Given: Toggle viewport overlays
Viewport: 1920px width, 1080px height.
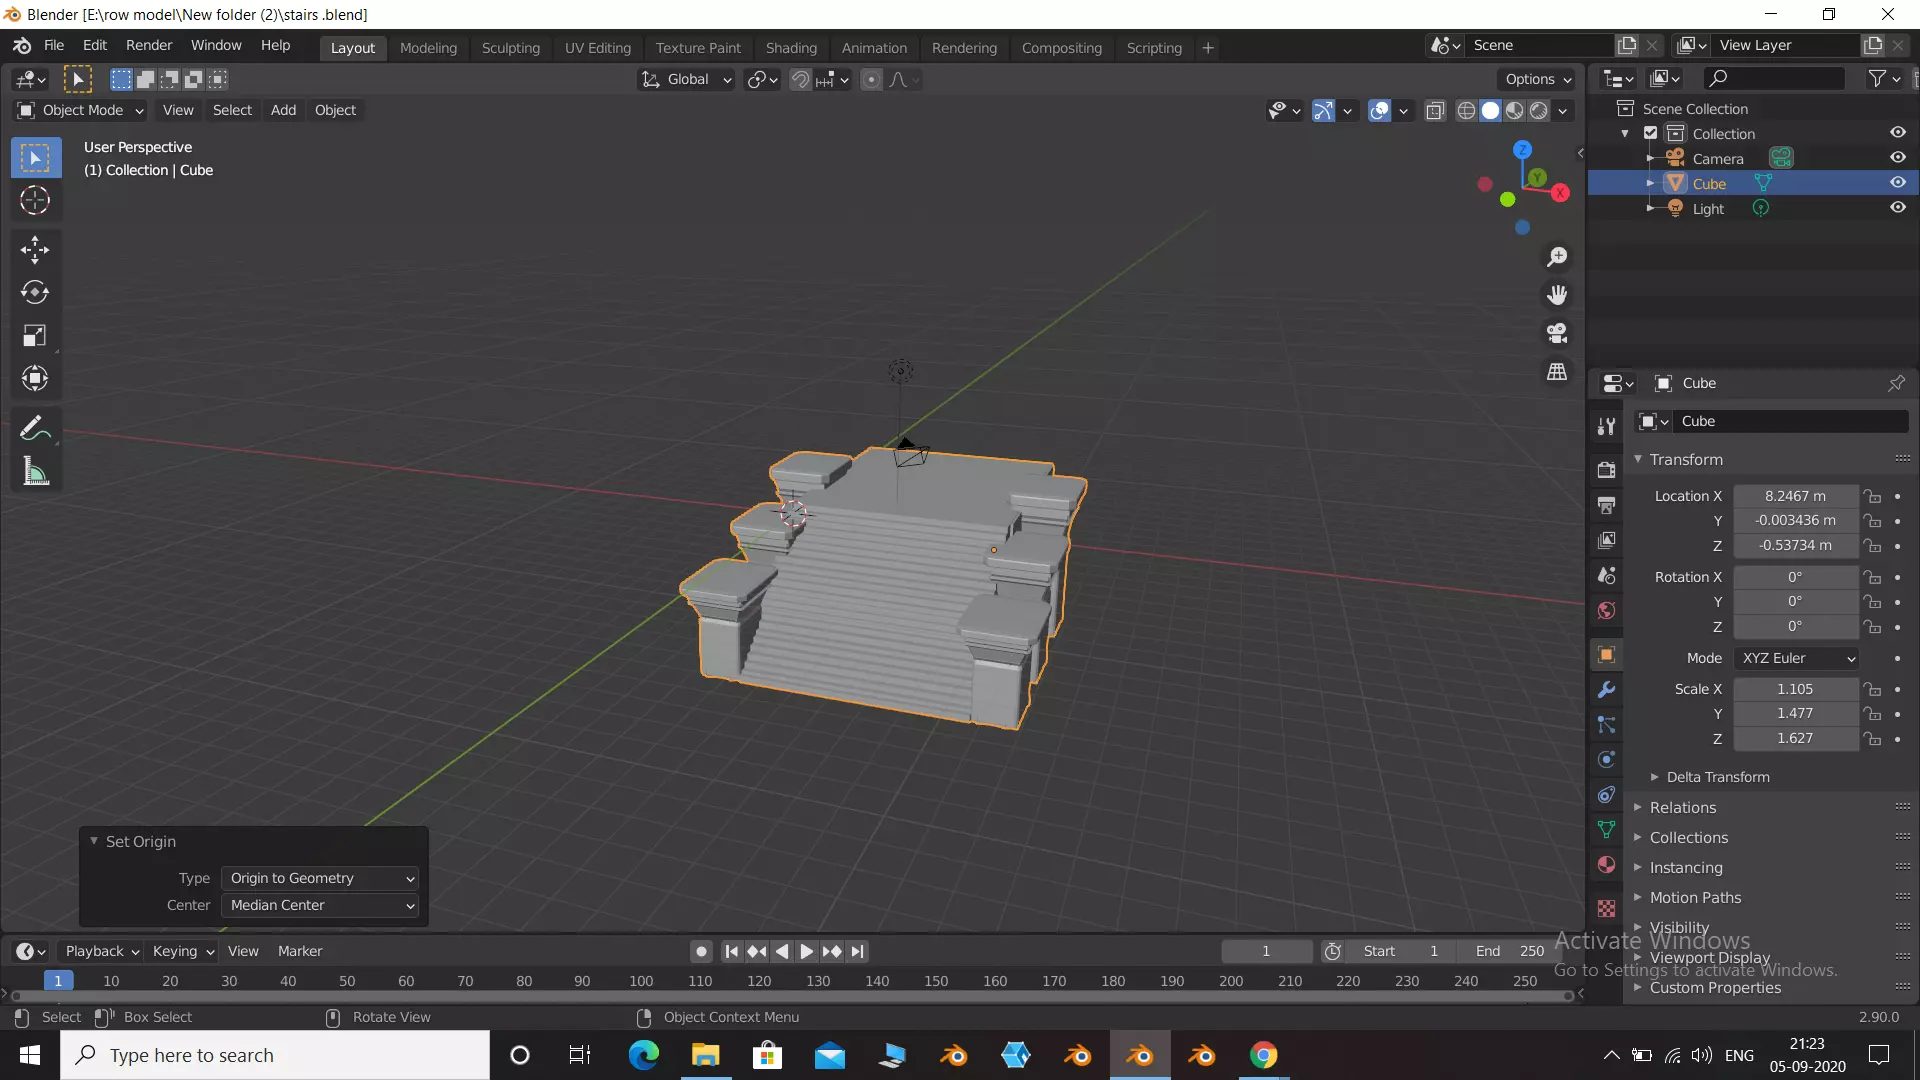Looking at the screenshot, I should click(1379, 111).
